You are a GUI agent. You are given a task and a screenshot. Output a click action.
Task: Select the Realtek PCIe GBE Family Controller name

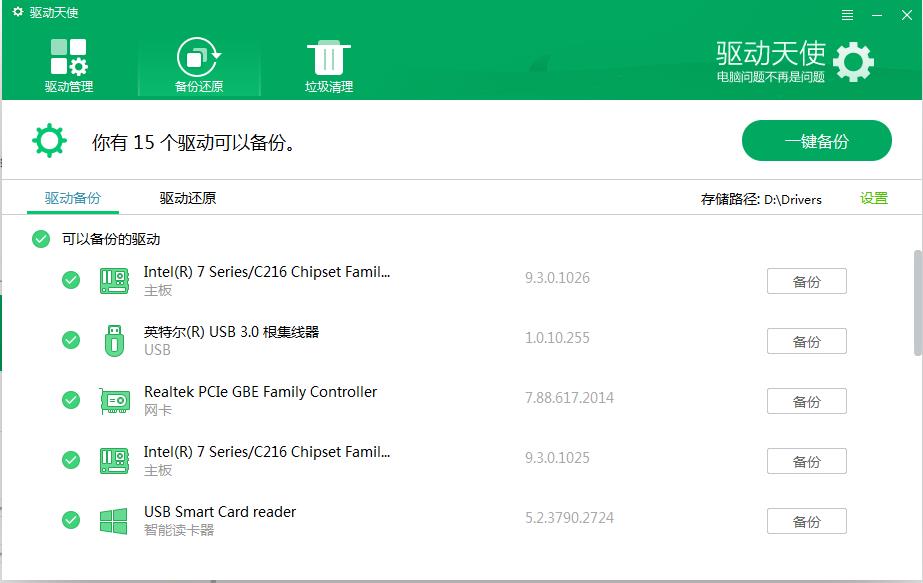(260, 392)
